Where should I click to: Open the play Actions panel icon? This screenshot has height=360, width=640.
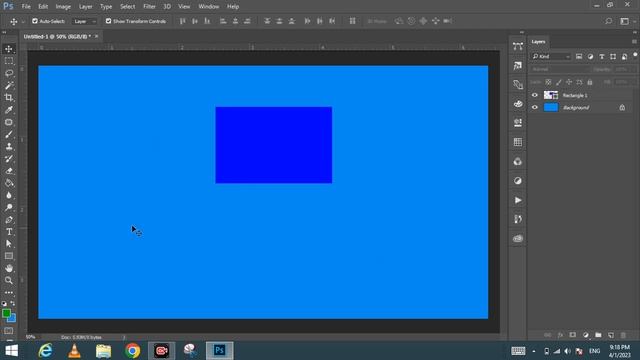pyautogui.click(x=518, y=200)
